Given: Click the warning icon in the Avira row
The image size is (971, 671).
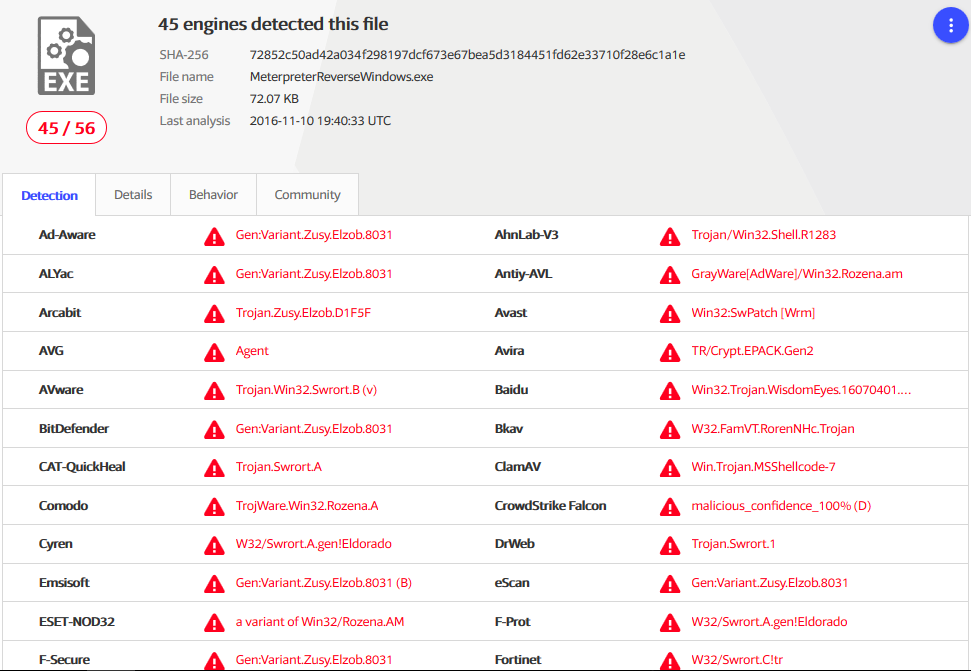Looking at the screenshot, I should (x=670, y=352).
